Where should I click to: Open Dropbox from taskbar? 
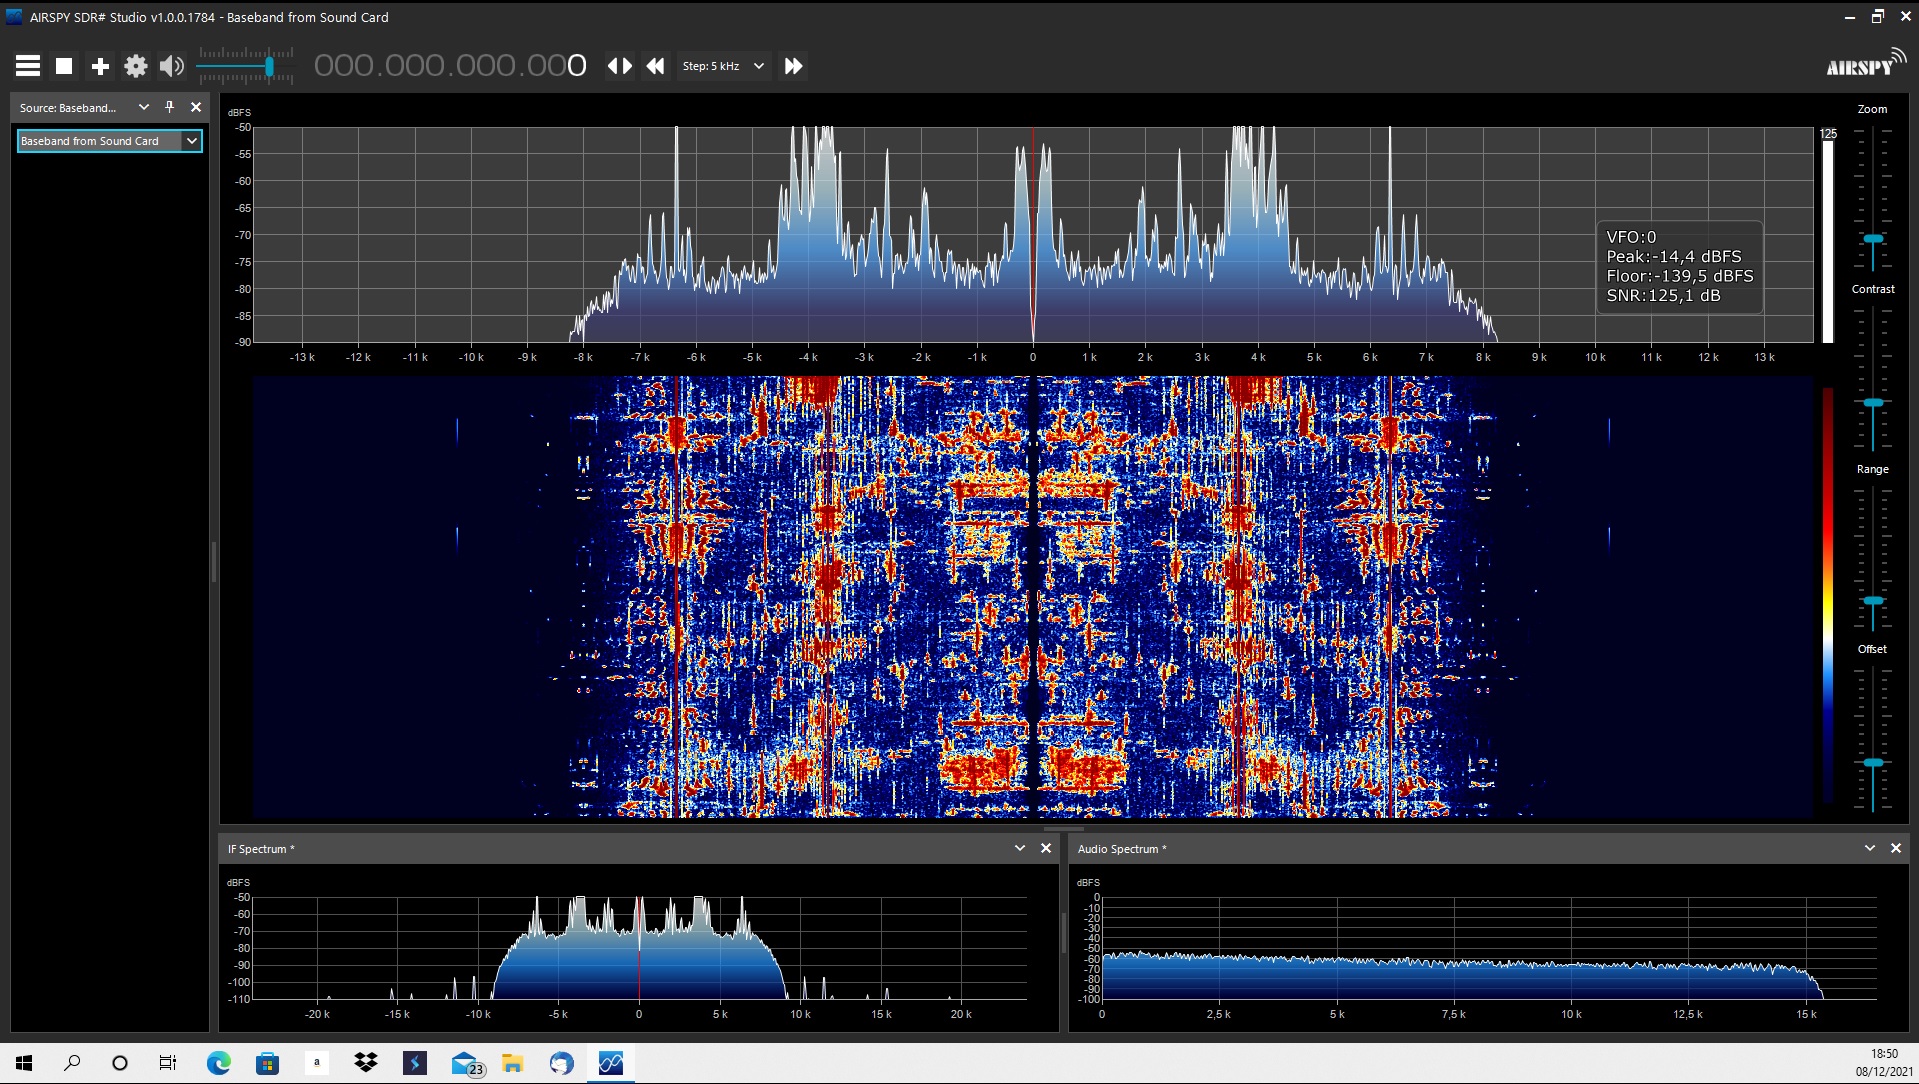pyautogui.click(x=365, y=1063)
